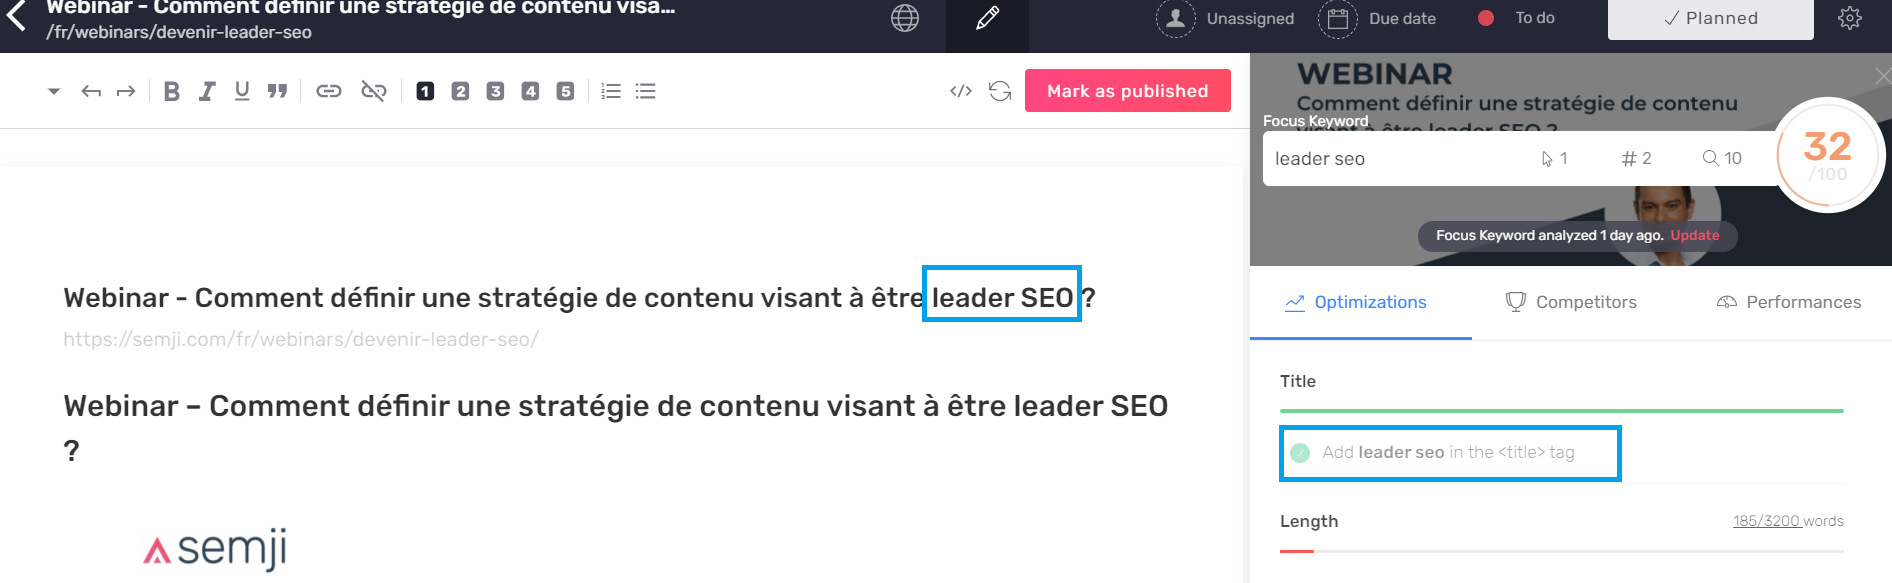1892x583 pixels.
Task: Toggle bold formatting in the toolbar
Action: (x=172, y=91)
